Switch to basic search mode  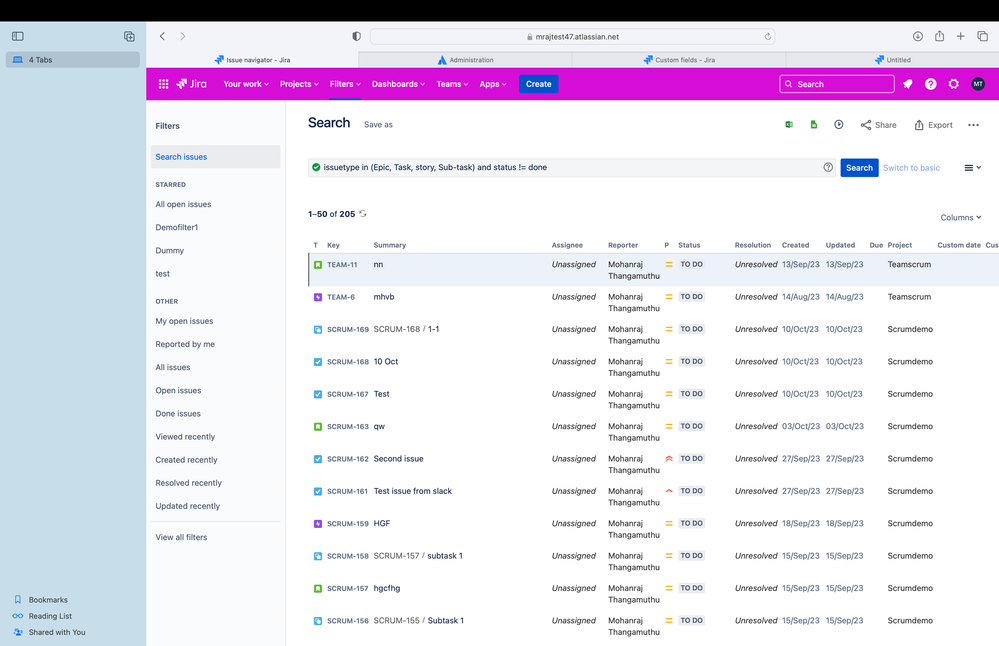pyautogui.click(x=911, y=168)
